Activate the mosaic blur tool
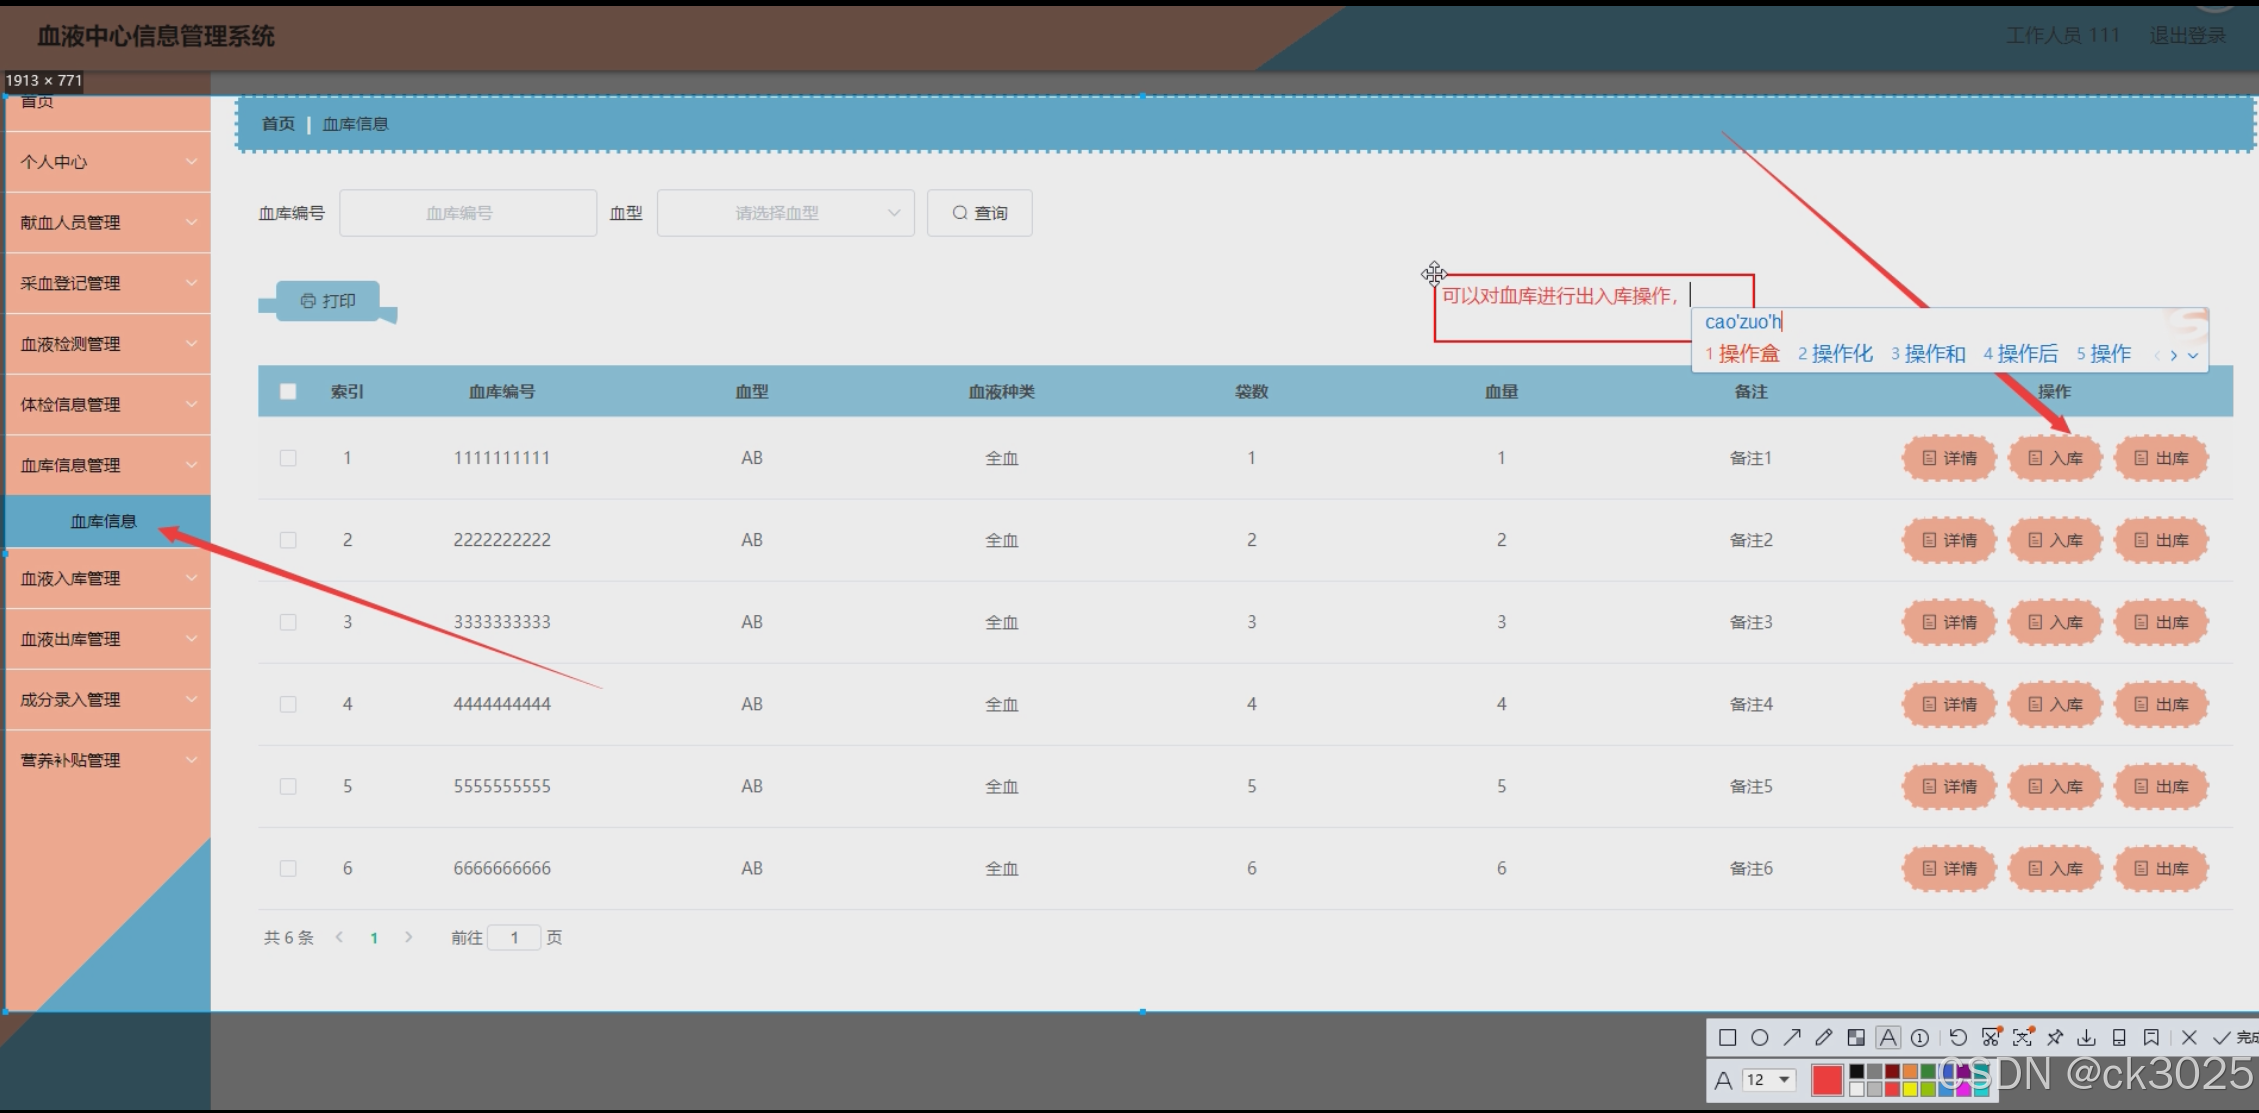The width and height of the screenshot is (2259, 1113). [1856, 1037]
